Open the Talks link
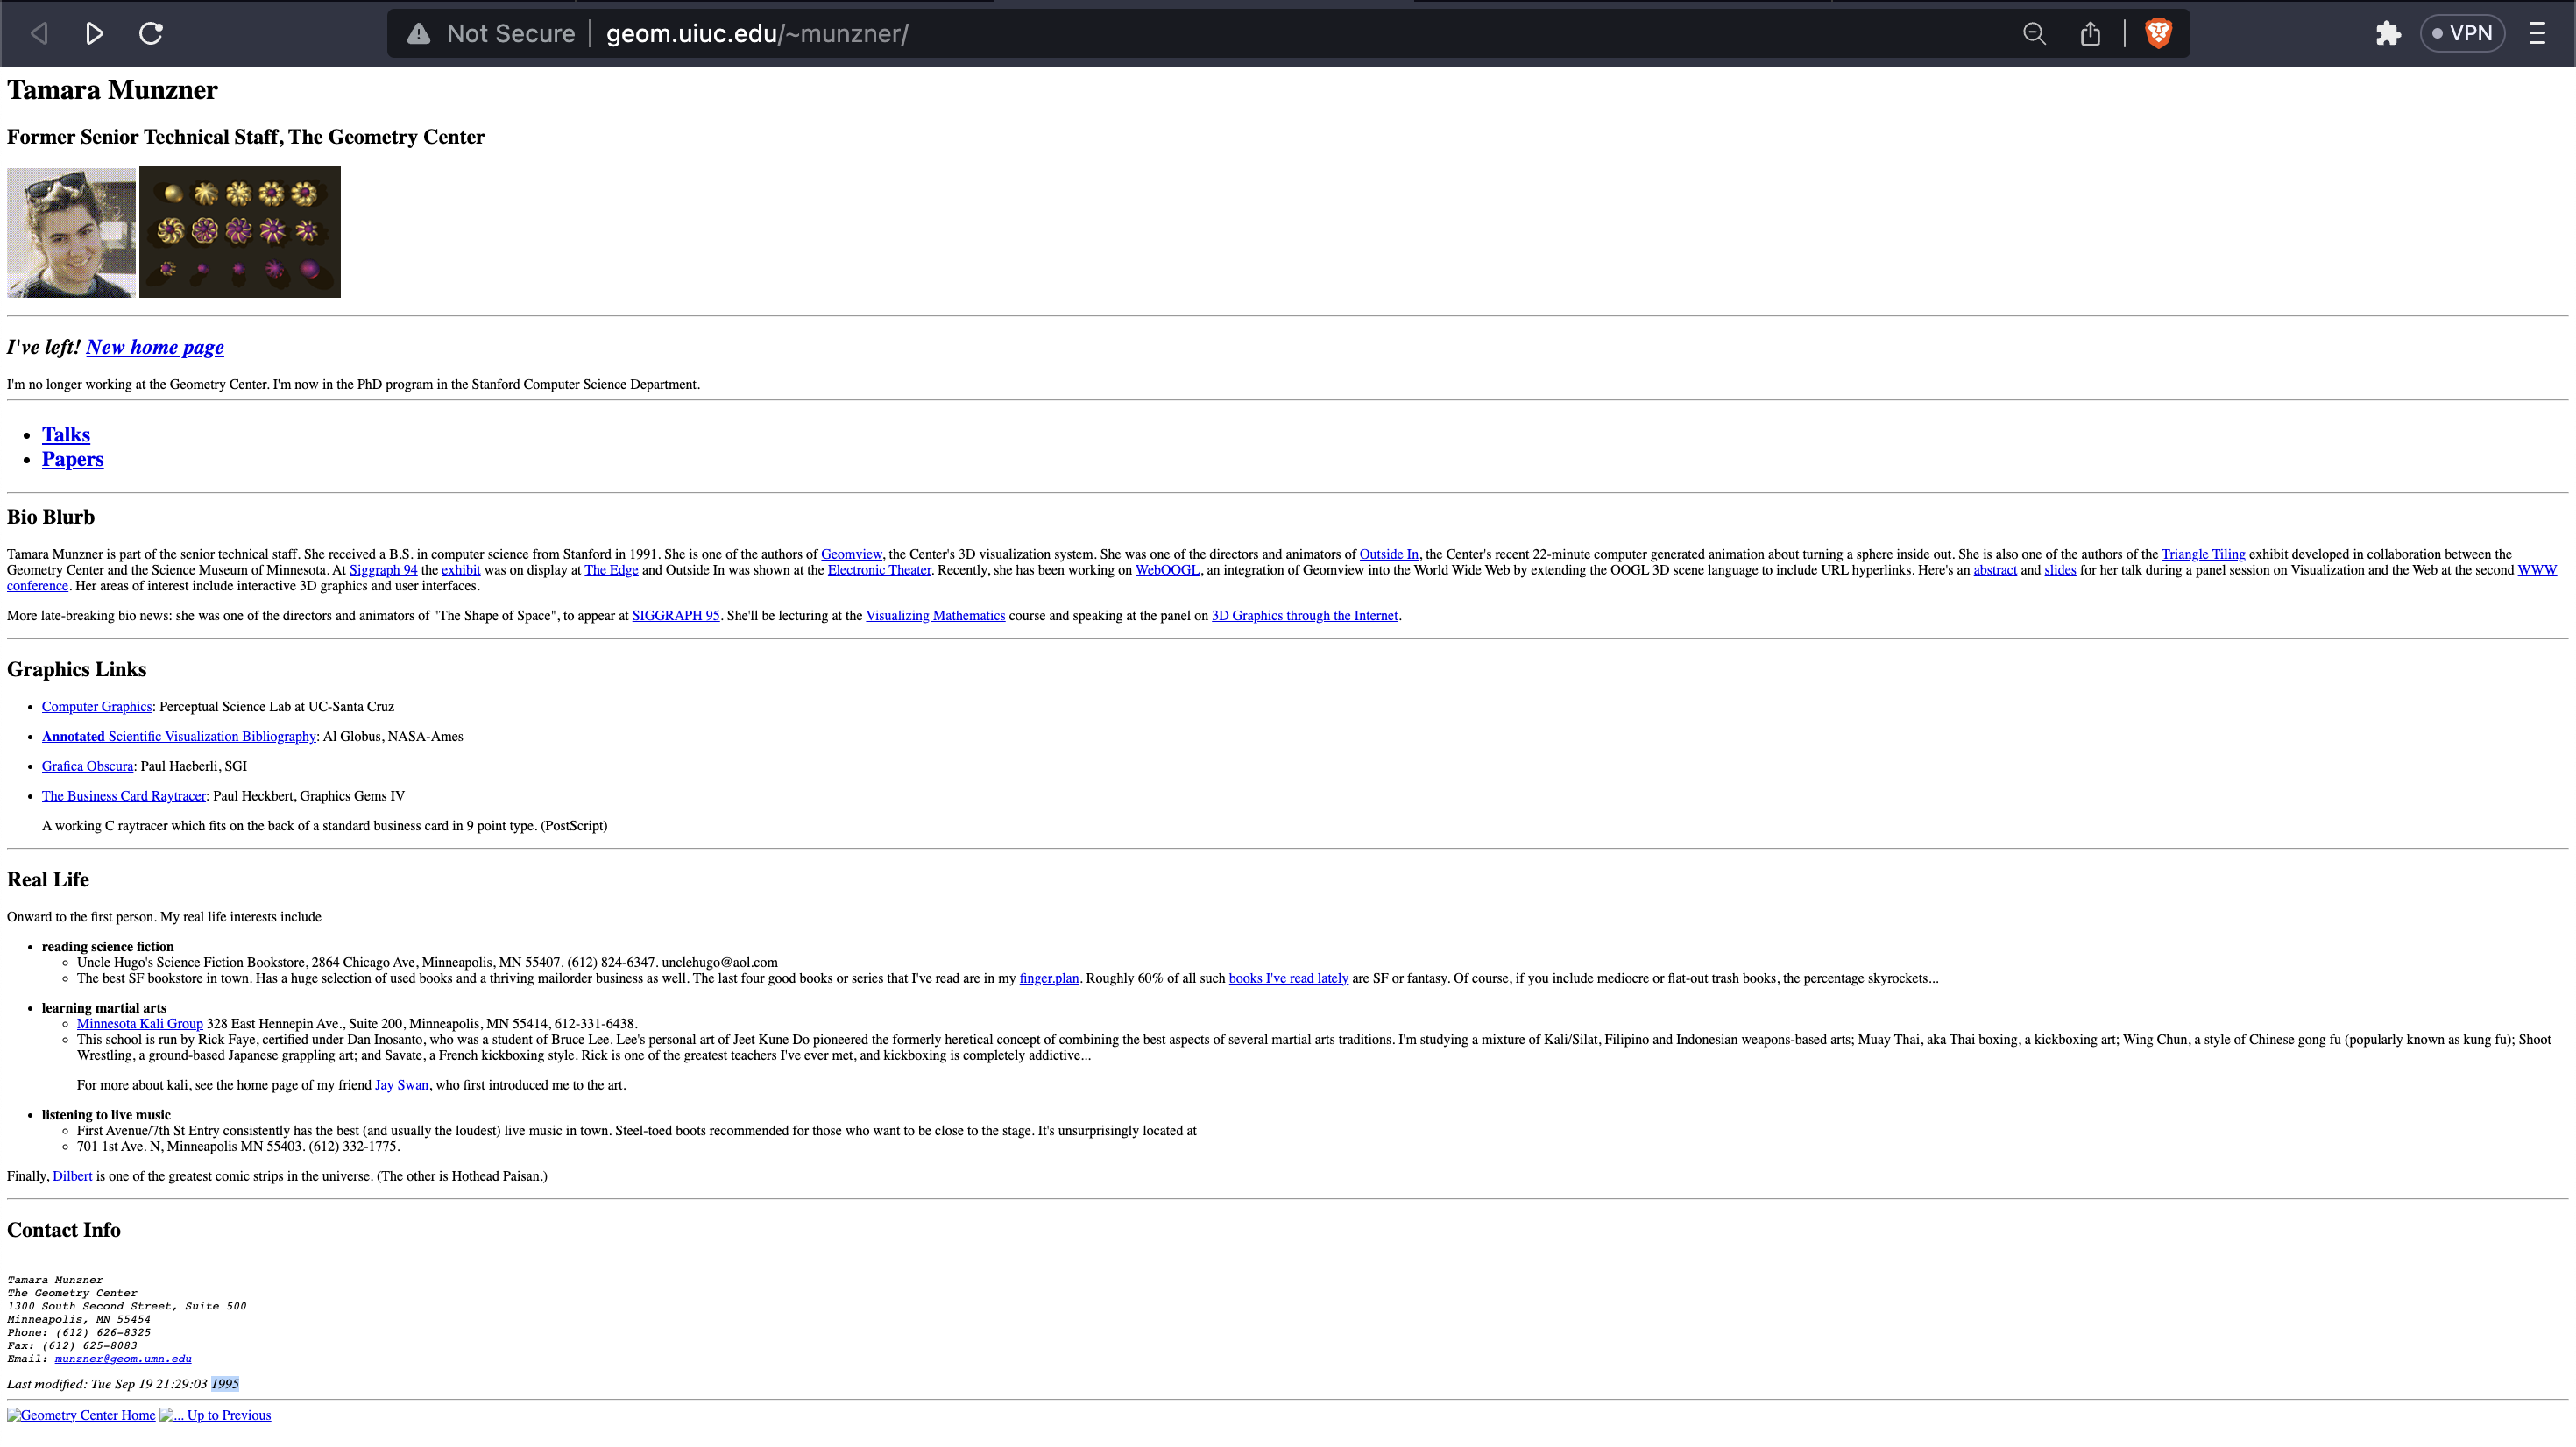The width and height of the screenshot is (2576, 1447). pyautogui.click(x=66, y=434)
